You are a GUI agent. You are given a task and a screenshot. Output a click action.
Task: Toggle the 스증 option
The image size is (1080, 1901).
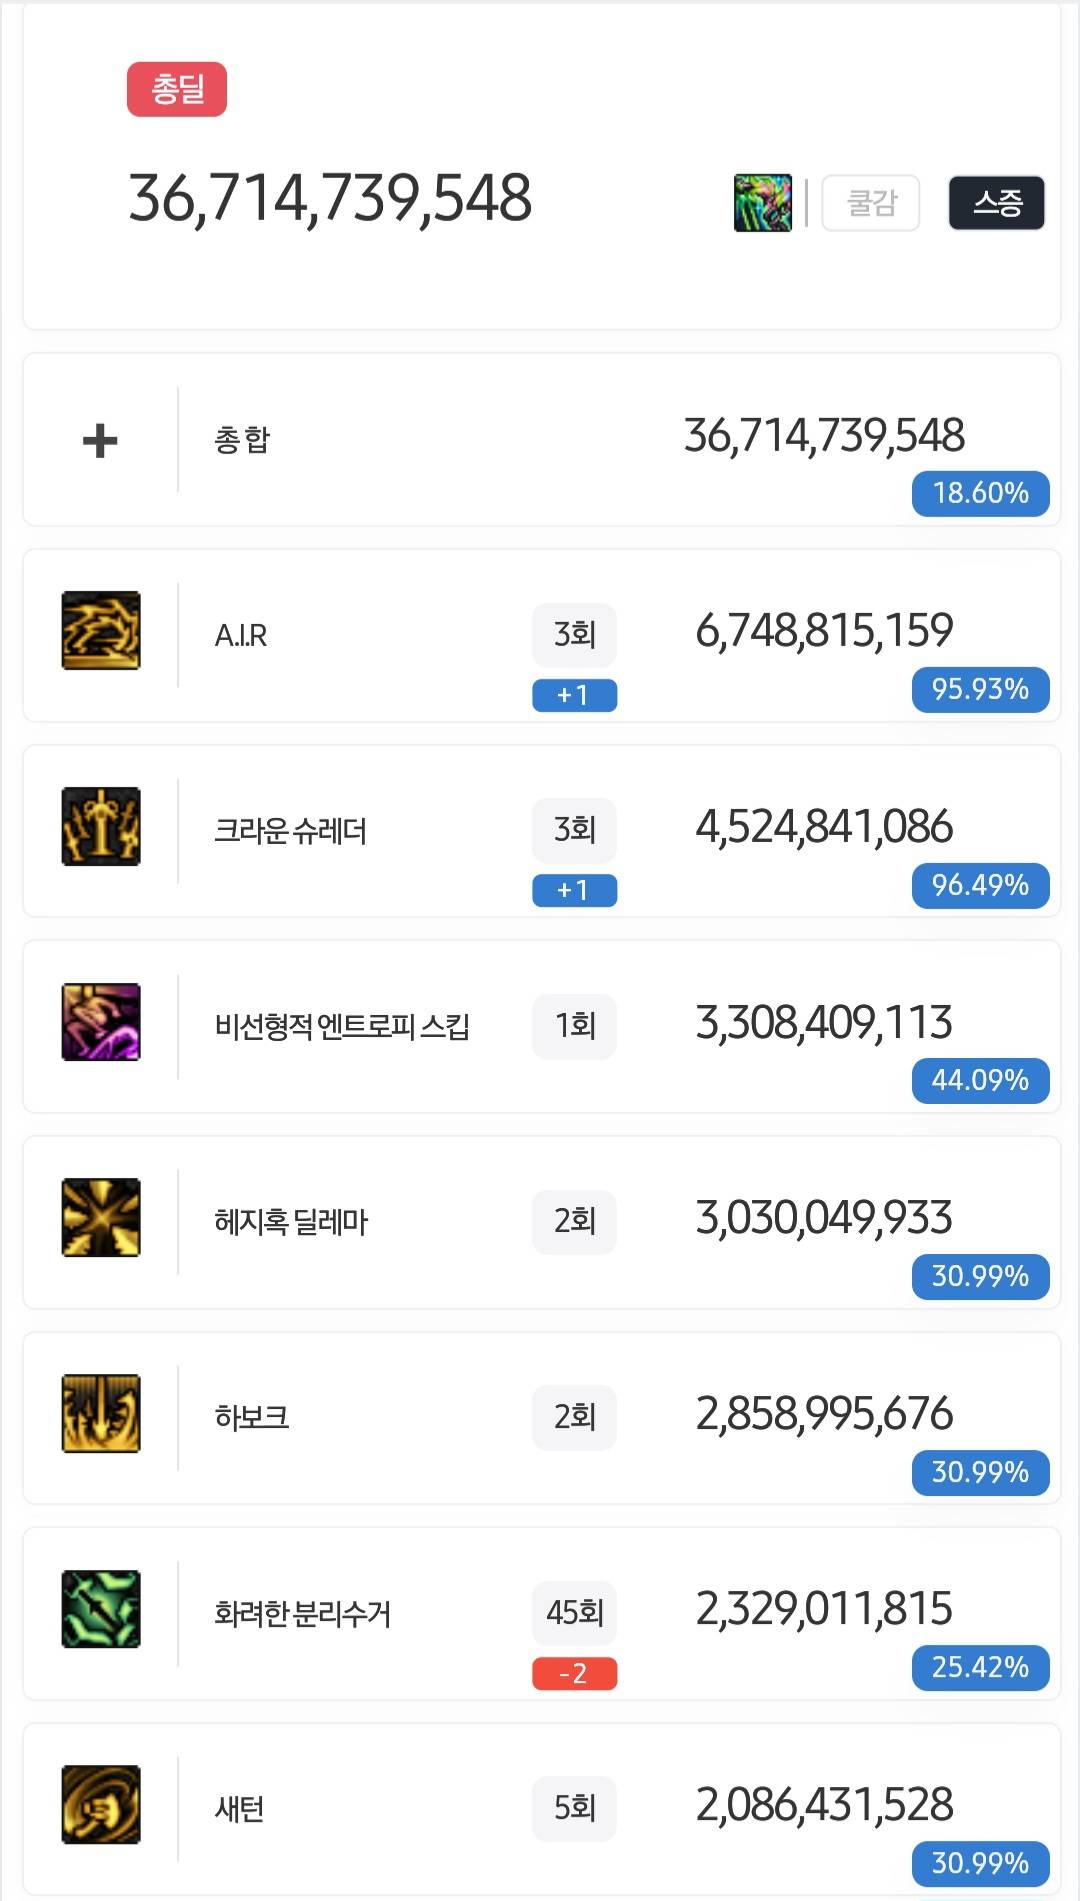(x=997, y=203)
